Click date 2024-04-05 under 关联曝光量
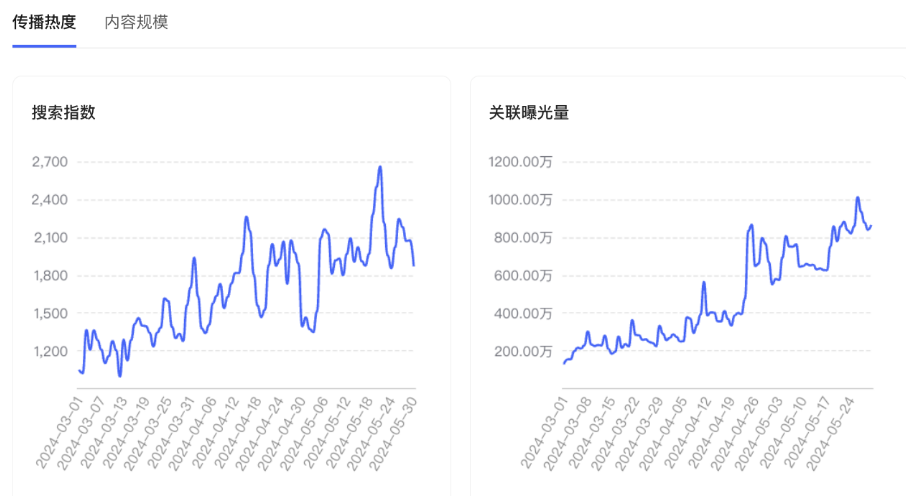This screenshot has height=496, width=906. point(663,432)
